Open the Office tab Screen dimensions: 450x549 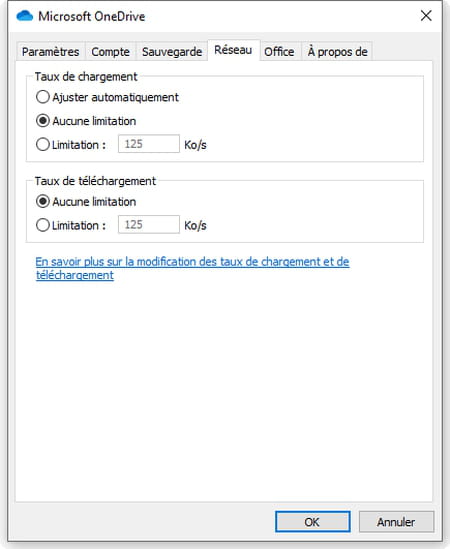point(279,52)
